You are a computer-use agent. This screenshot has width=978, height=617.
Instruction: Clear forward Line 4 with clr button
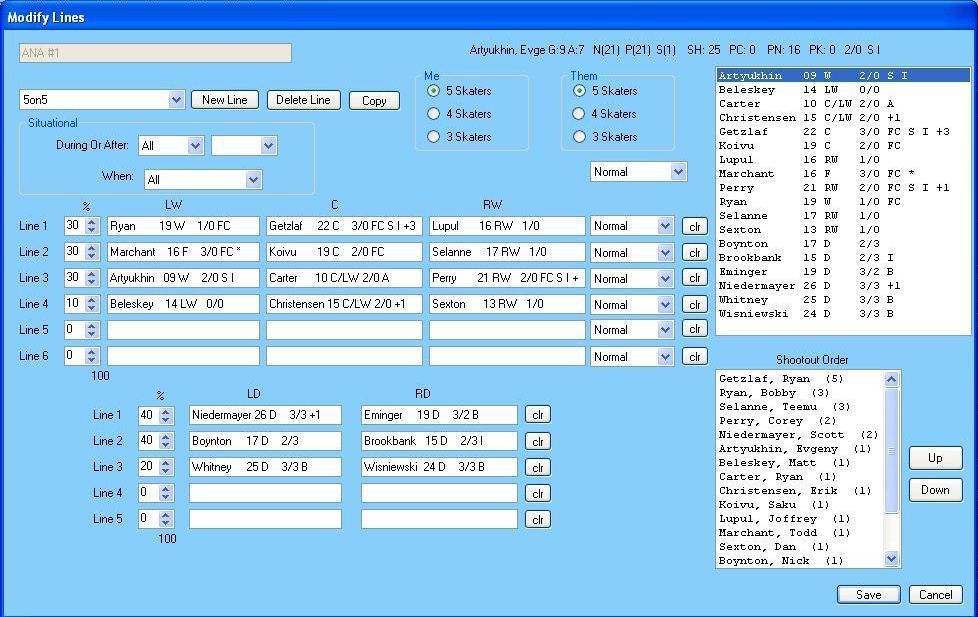pyautogui.click(x=694, y=305)
